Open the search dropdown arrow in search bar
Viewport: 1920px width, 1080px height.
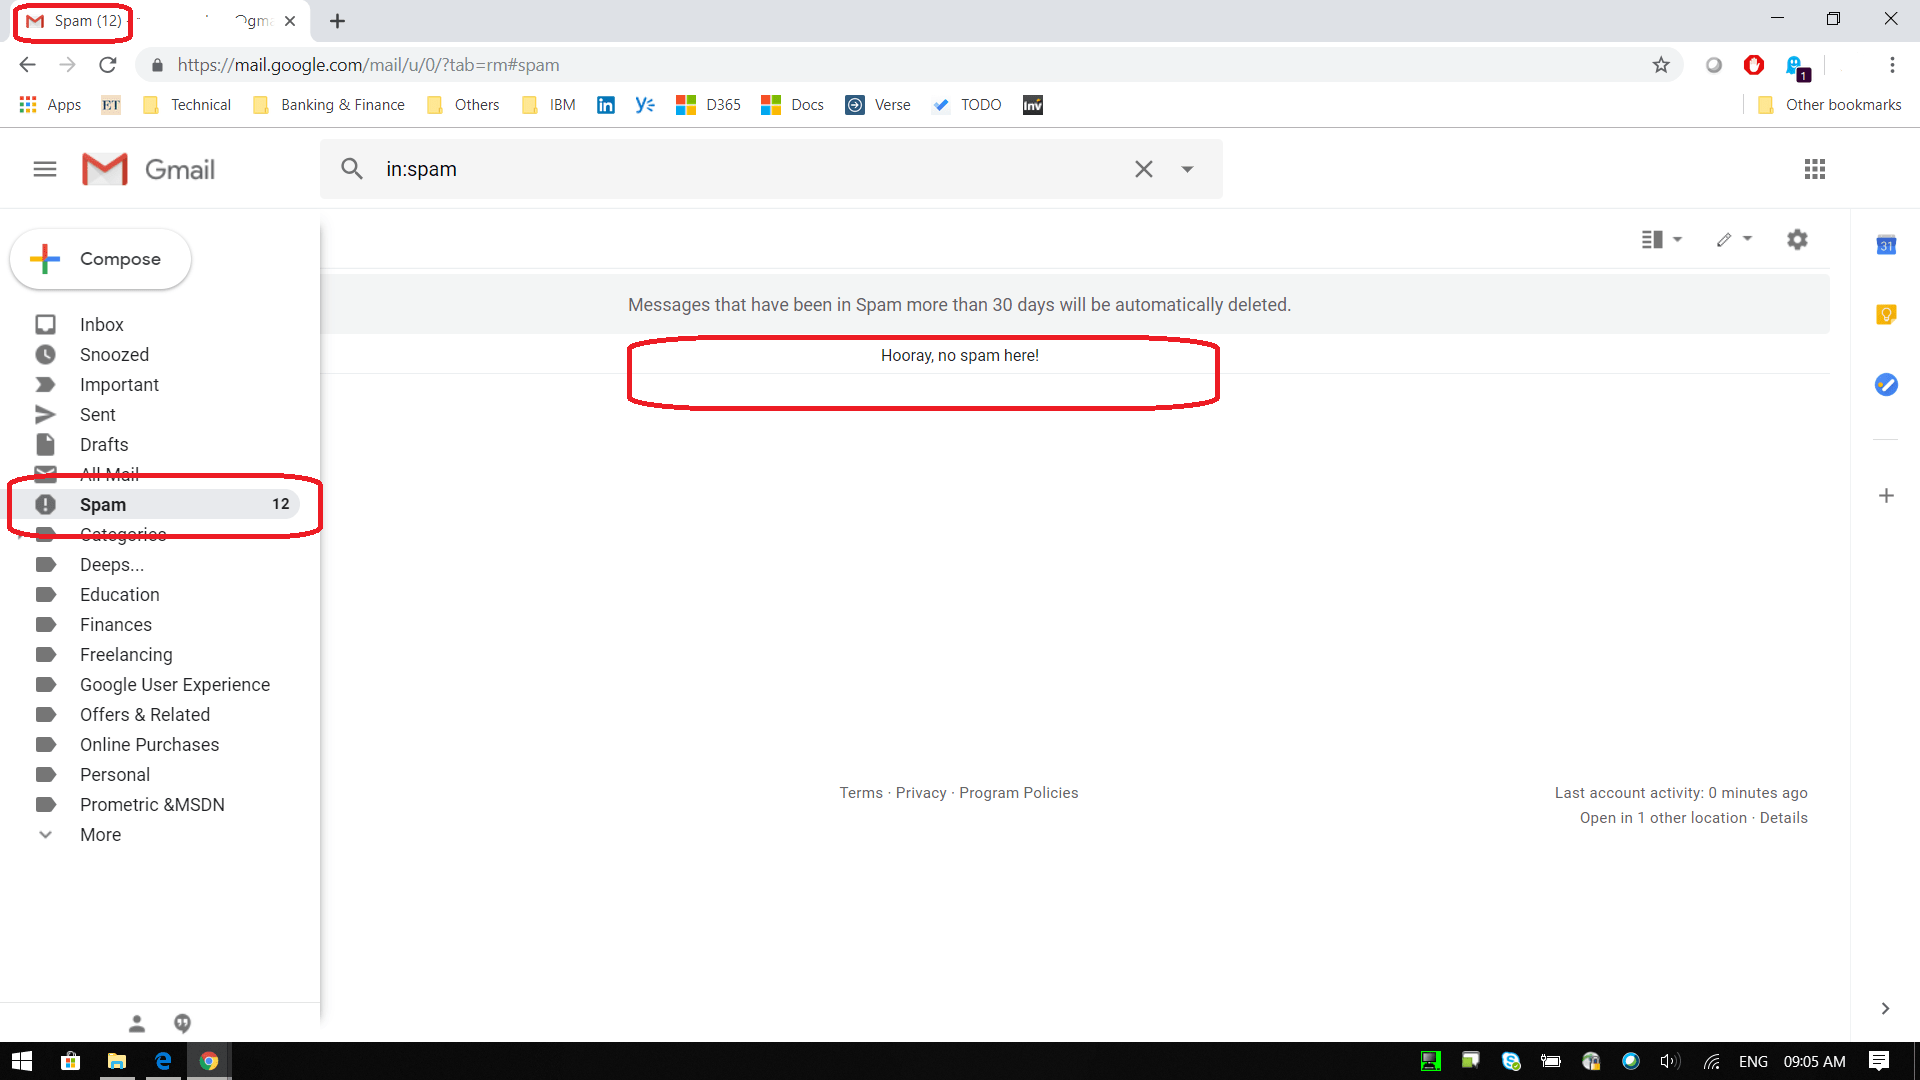click(1188, 169)
